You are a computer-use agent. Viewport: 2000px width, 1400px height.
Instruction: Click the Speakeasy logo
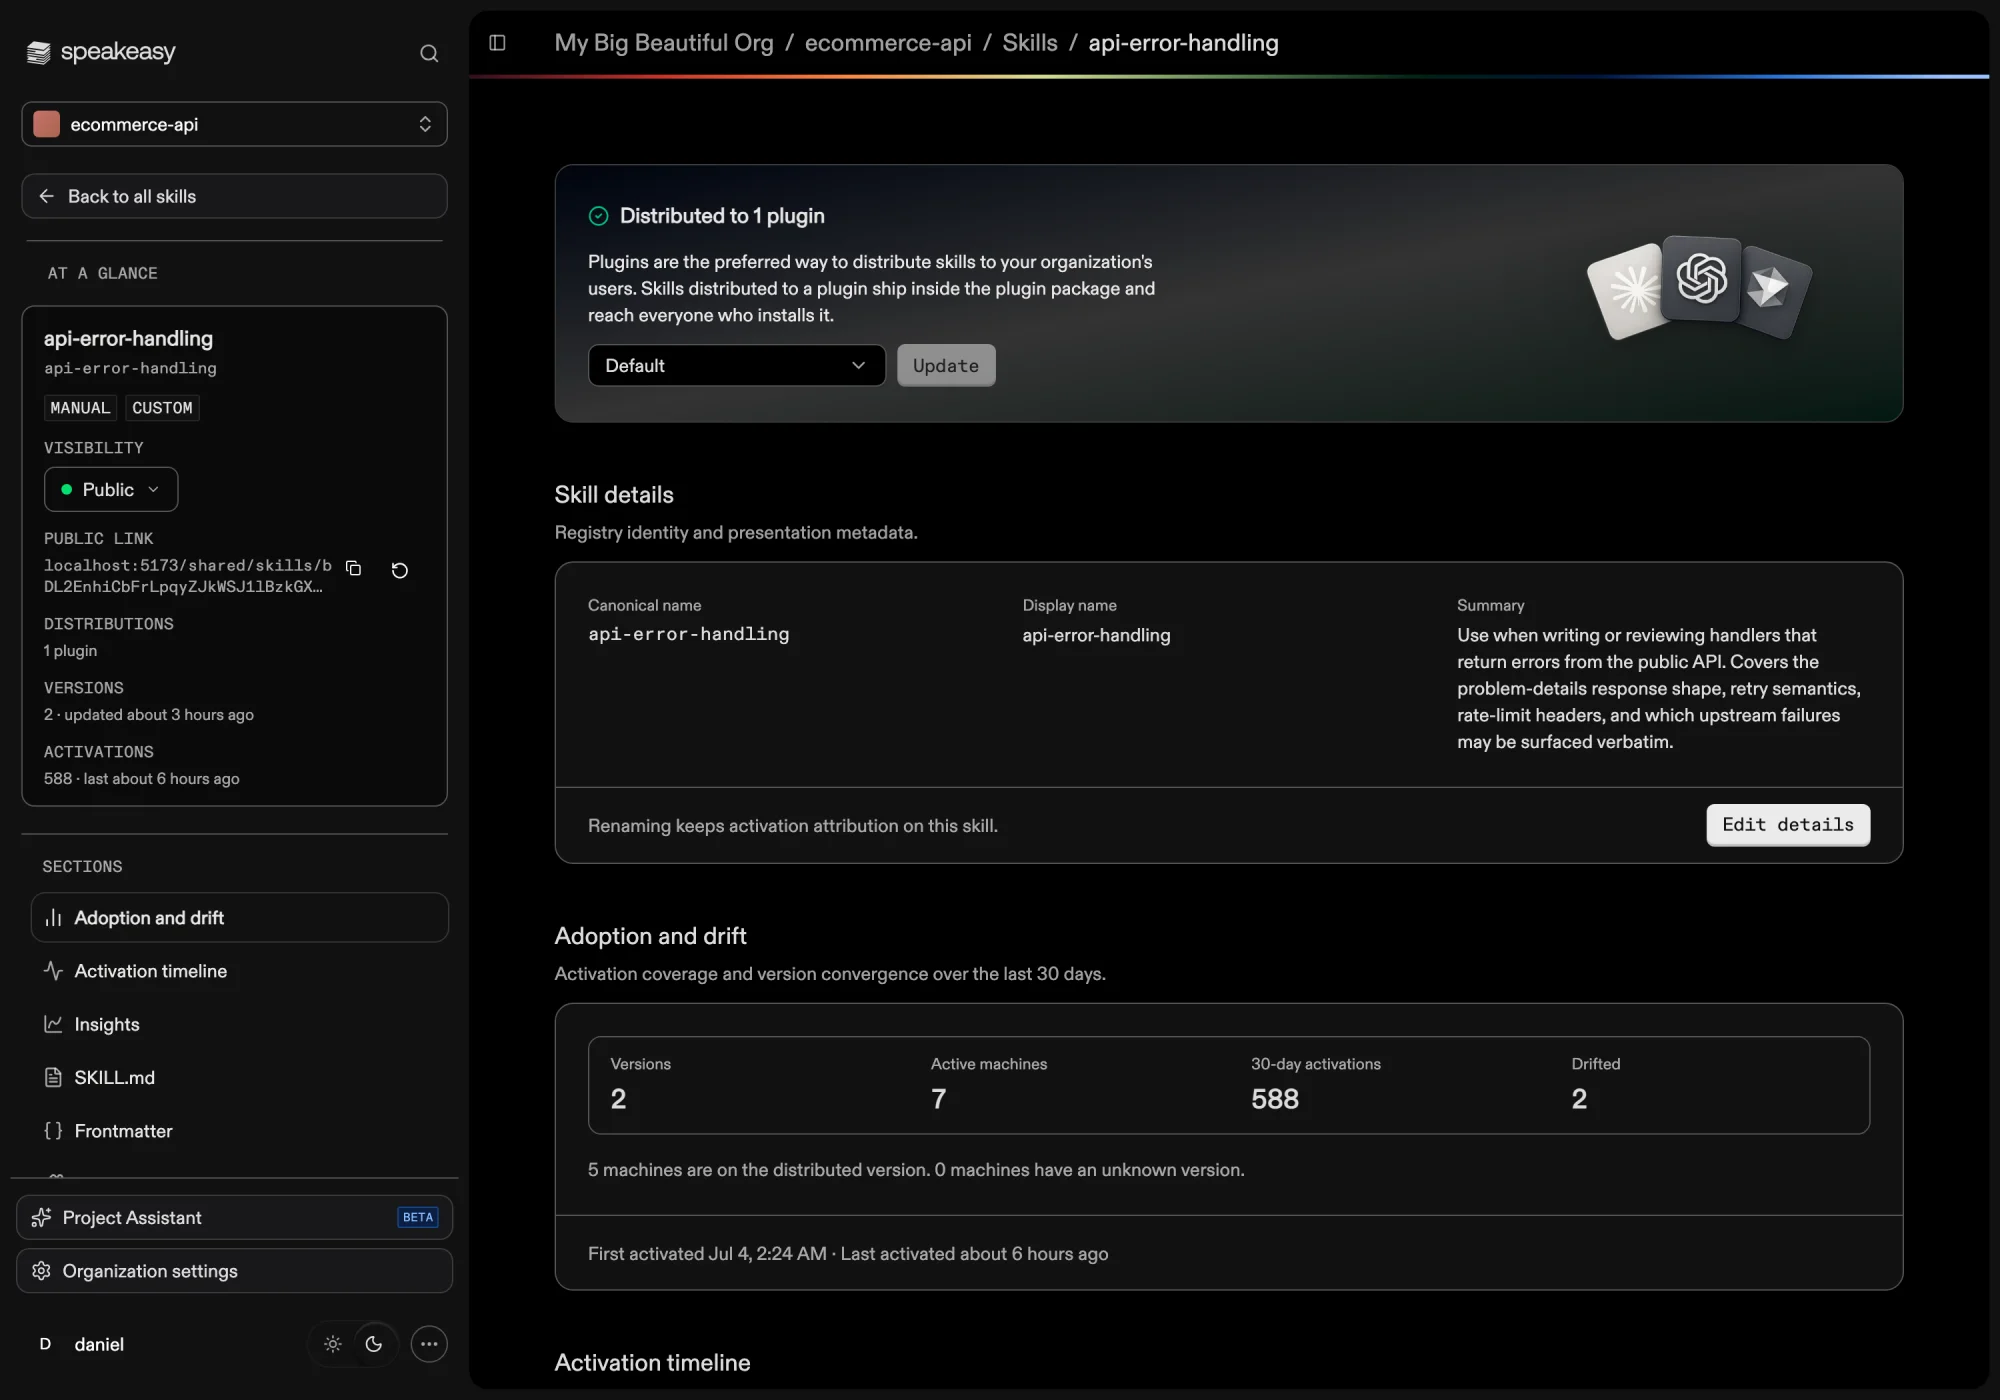[101, 52]
